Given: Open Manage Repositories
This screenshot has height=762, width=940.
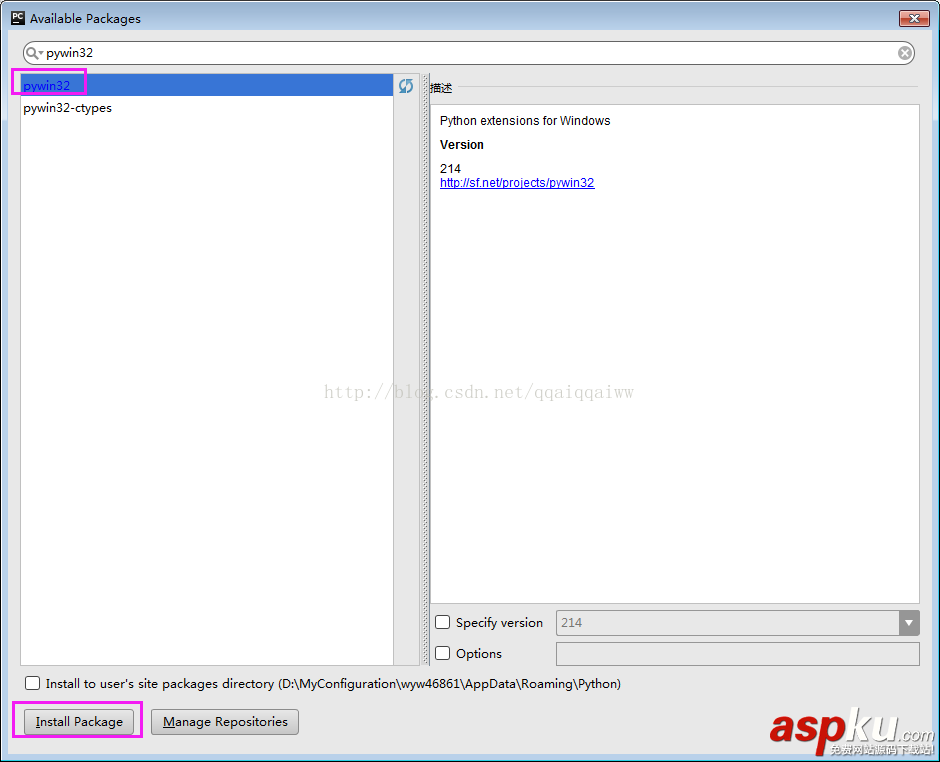Looking at the screenshot, I should pos(224,721).
